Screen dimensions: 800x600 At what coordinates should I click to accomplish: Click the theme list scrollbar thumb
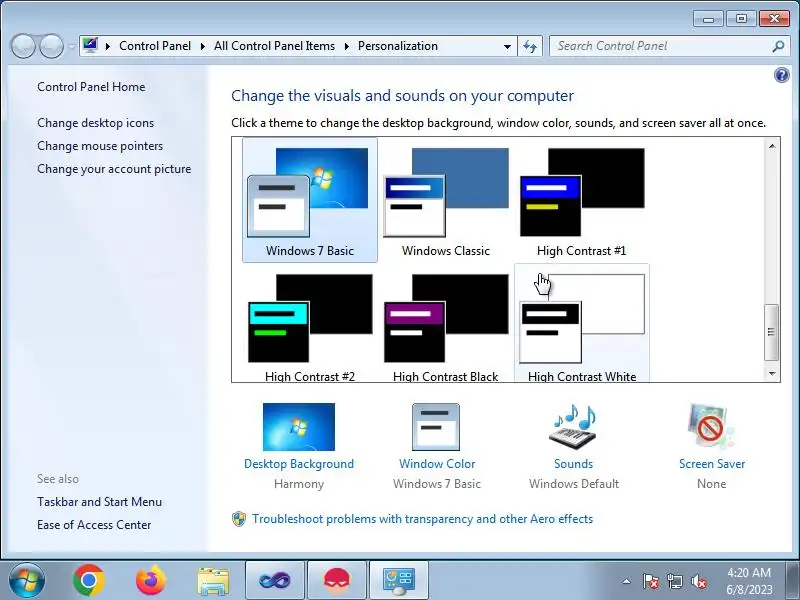pos(771,332)
